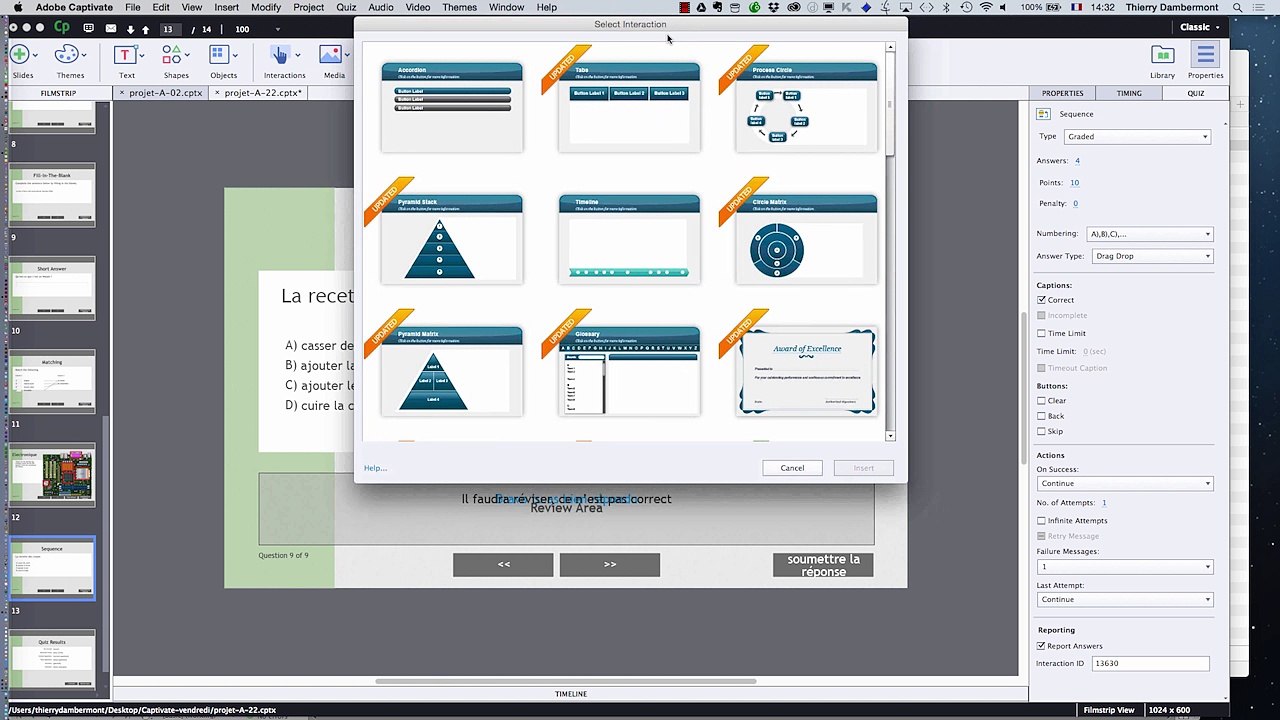
Task: Enable the Time Limit checkbox
Action: tap(1041, 333)
